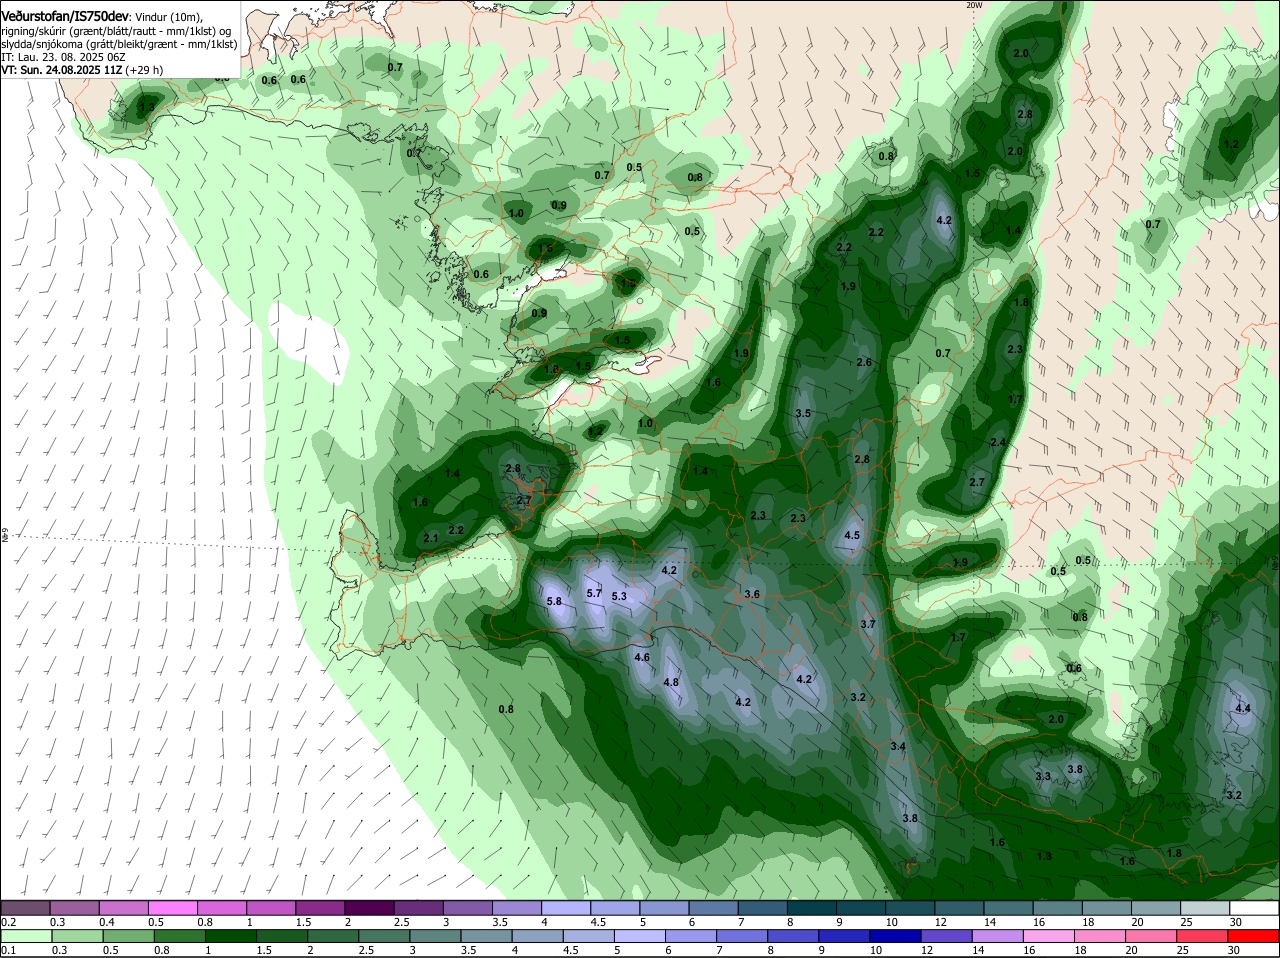This screenshot has height=958, width=1280.
Task: Click the 5.8 precipitation value on the map
Action: 555,601
